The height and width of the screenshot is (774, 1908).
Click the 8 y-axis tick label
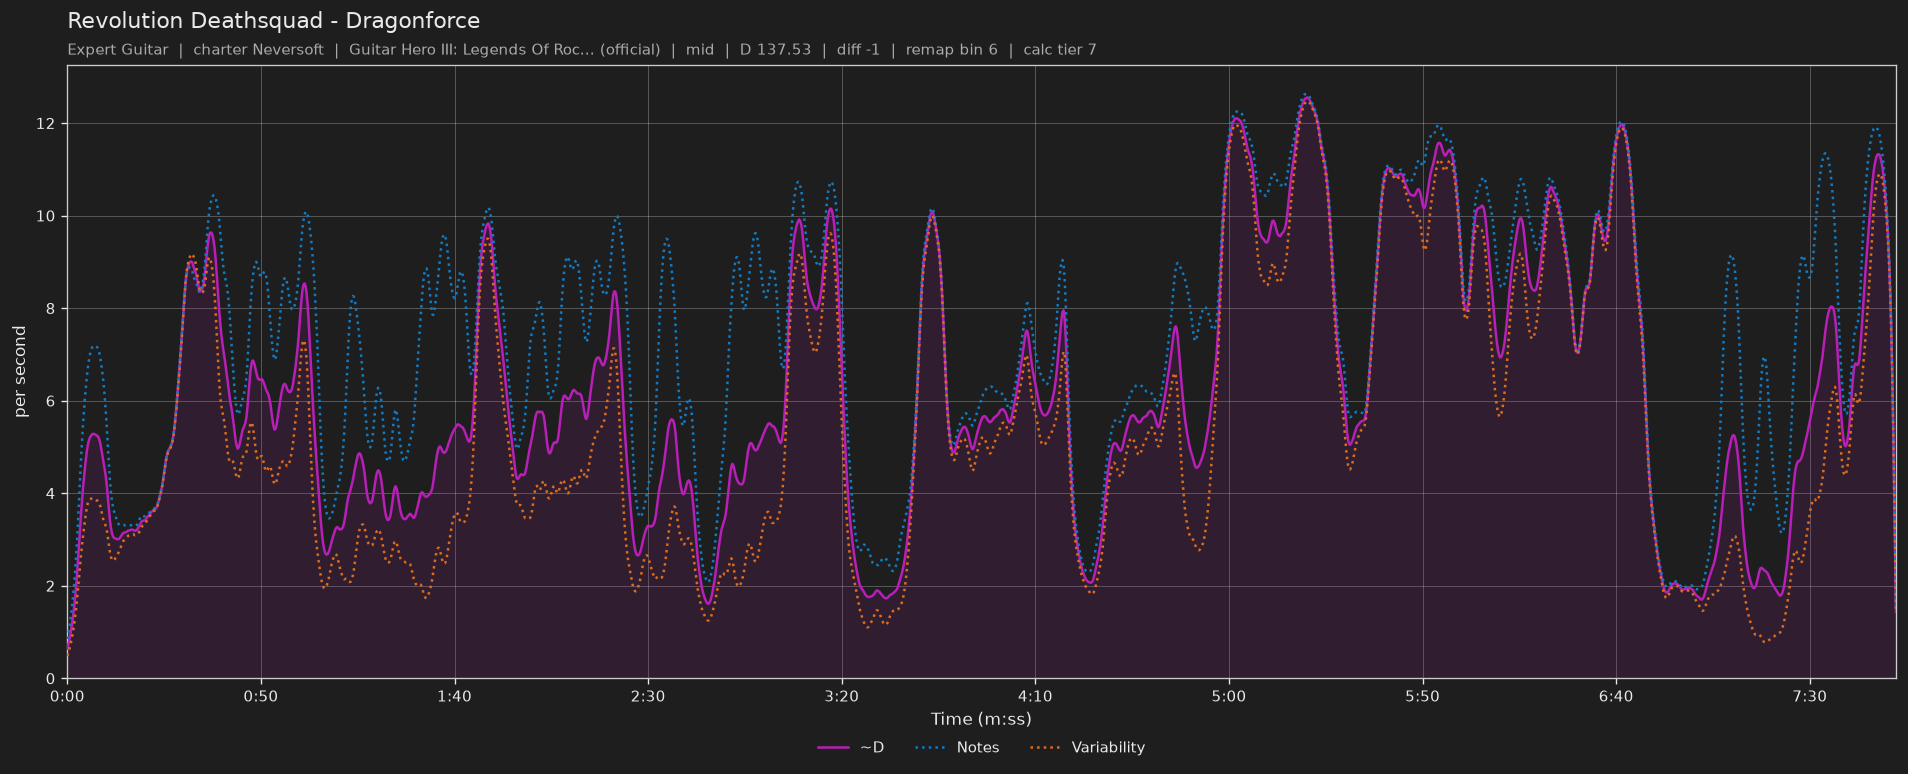(52, 309)
